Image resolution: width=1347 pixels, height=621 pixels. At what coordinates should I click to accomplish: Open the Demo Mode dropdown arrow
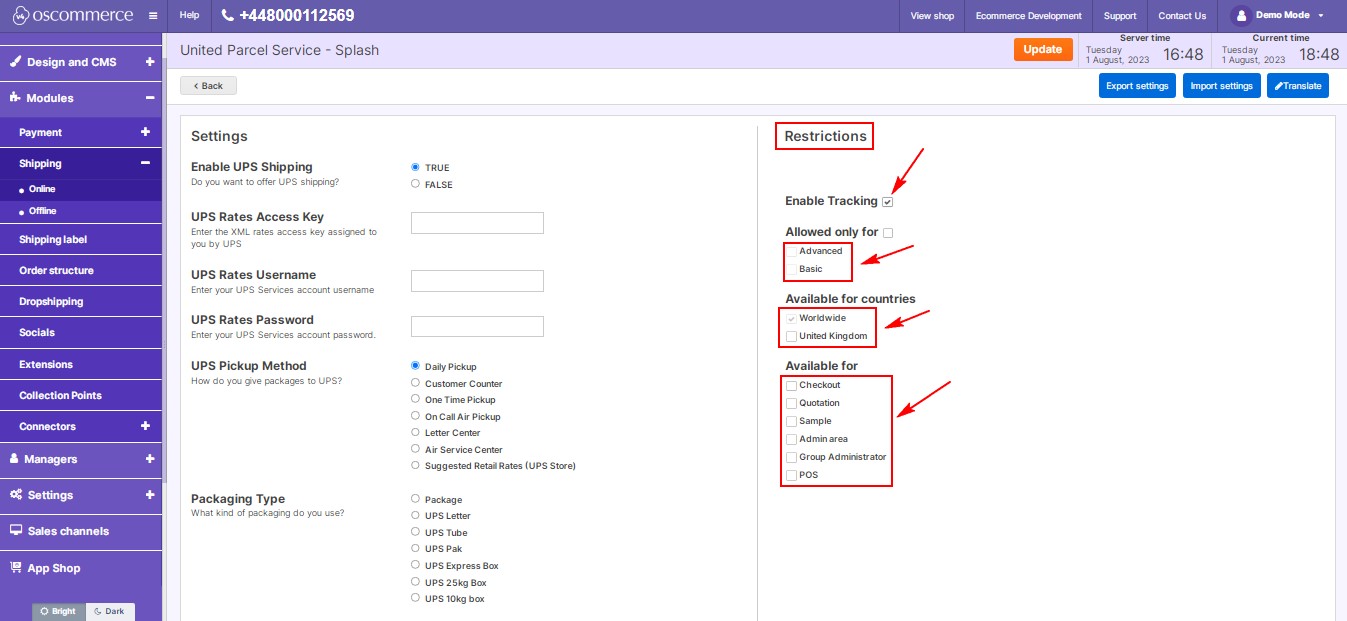1321,16
